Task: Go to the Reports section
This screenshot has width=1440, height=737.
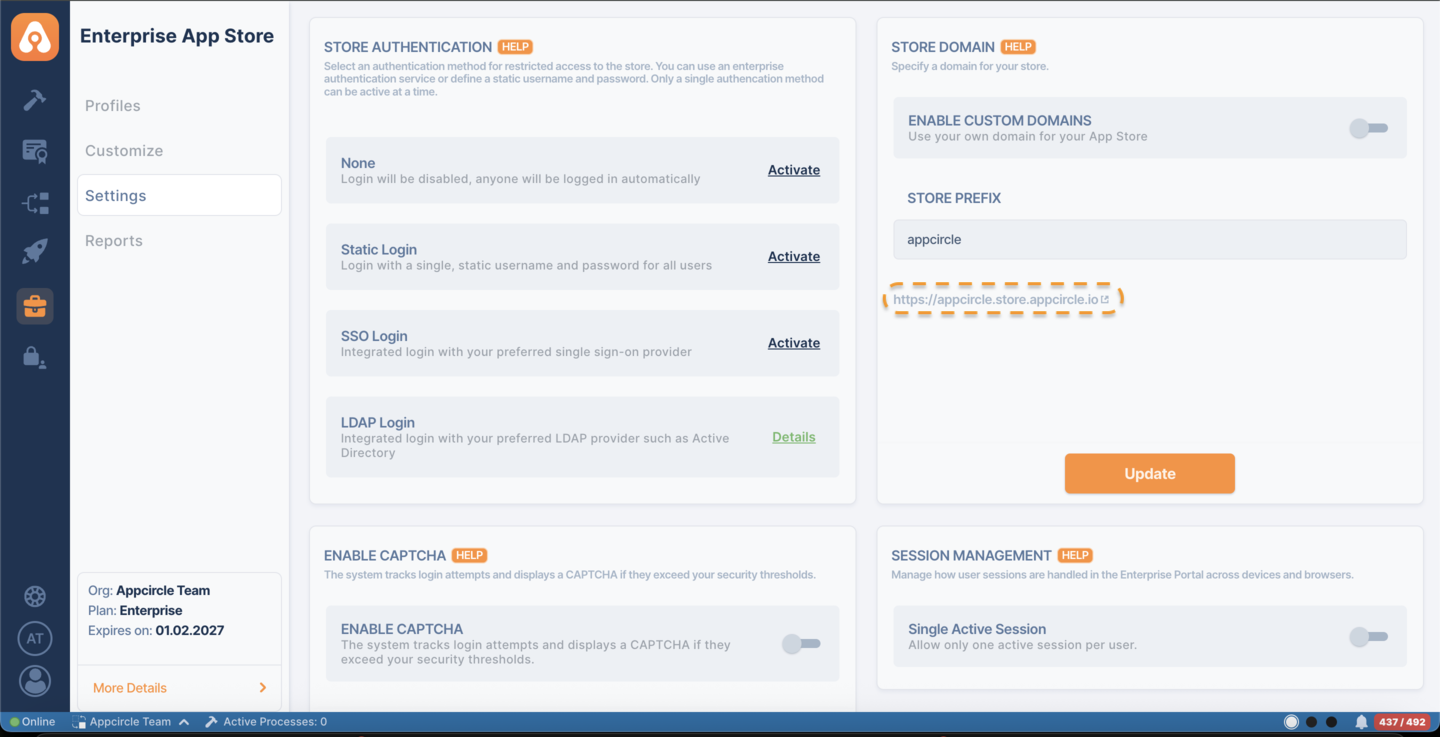Action: [113, 240]
